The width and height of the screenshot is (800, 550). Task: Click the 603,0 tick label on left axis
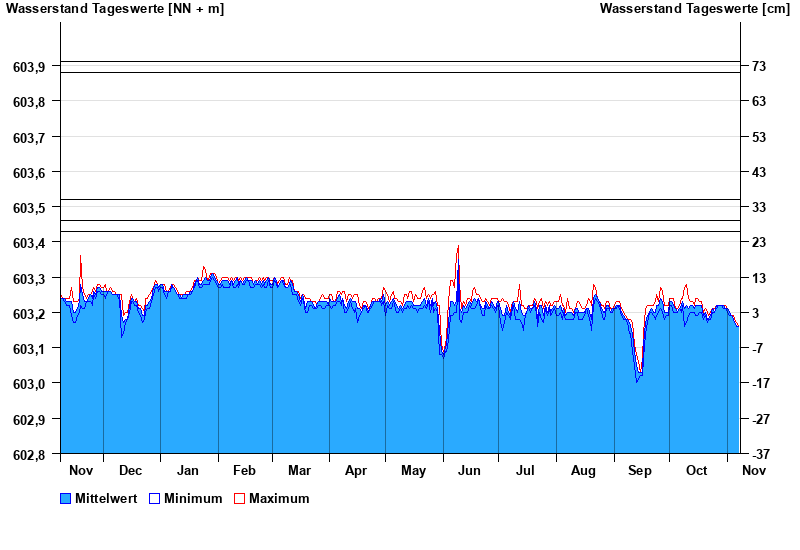tap(29, 384)
